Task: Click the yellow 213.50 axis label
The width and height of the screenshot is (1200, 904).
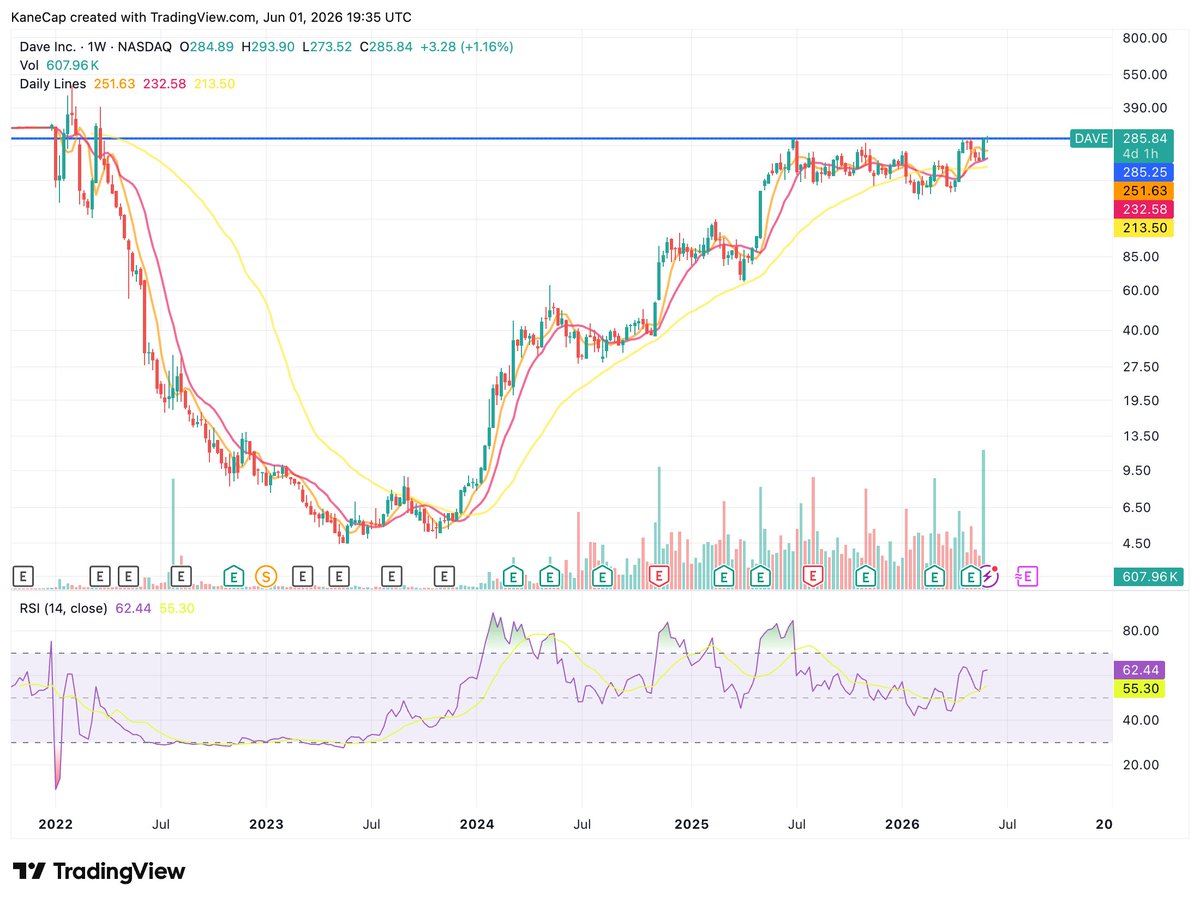Action: pyautogui.click(x=1142, y=228)
